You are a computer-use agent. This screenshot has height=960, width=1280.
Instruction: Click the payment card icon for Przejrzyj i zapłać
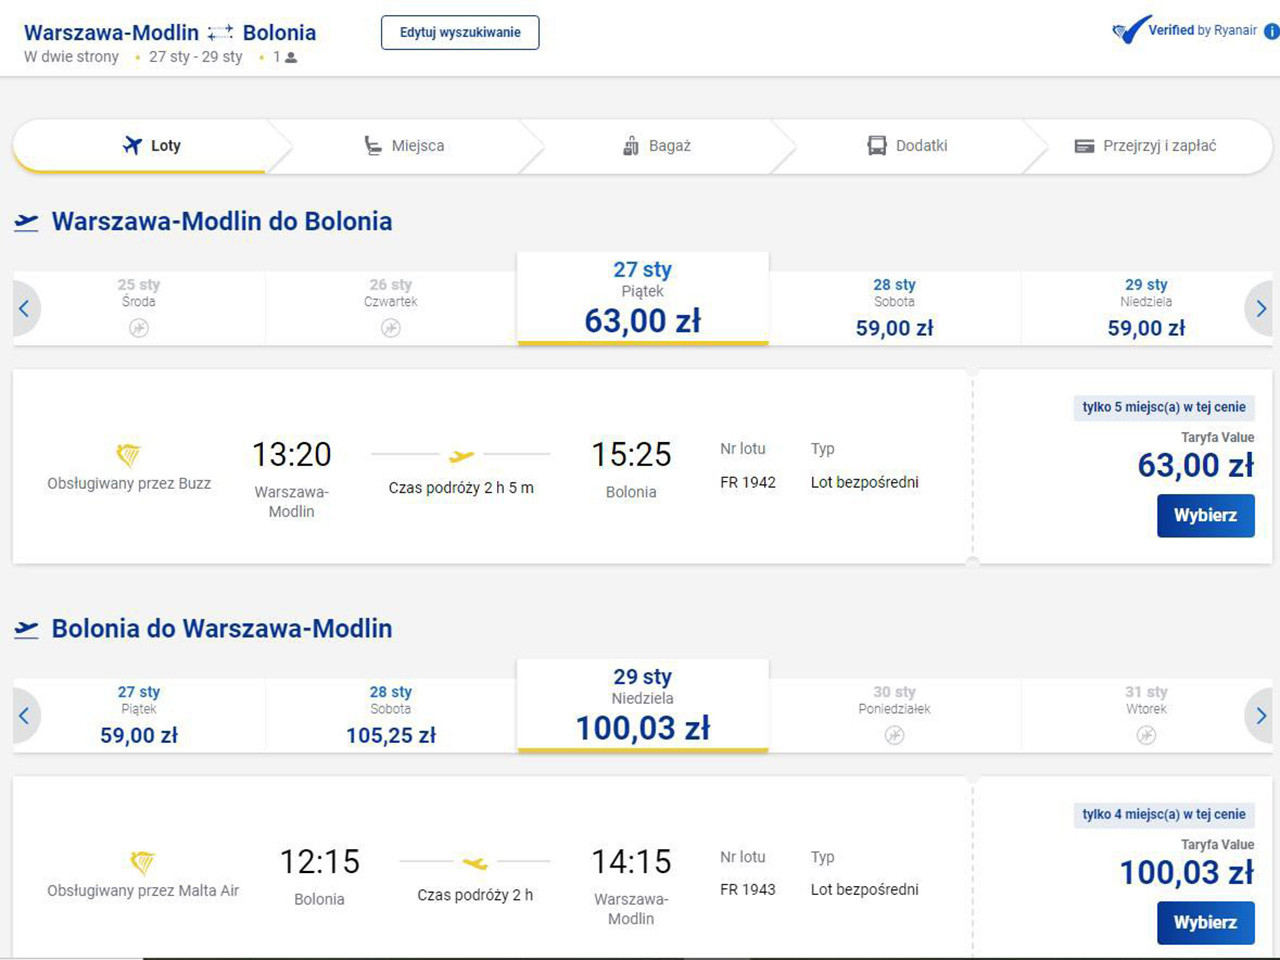point(1084,146)
